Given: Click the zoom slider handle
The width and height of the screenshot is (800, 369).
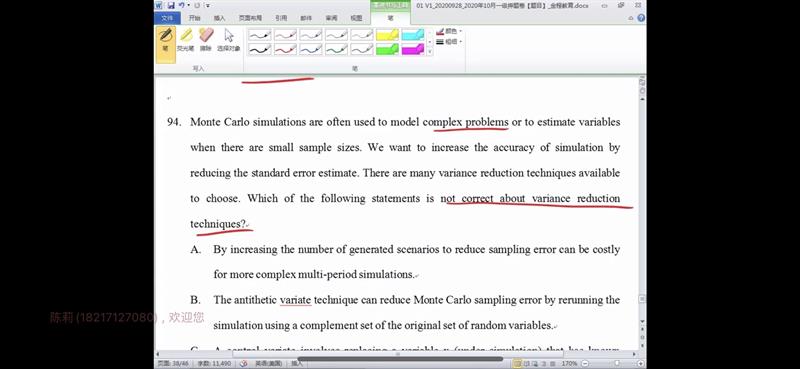Looking at the screenshot, I should pos(617,364).
